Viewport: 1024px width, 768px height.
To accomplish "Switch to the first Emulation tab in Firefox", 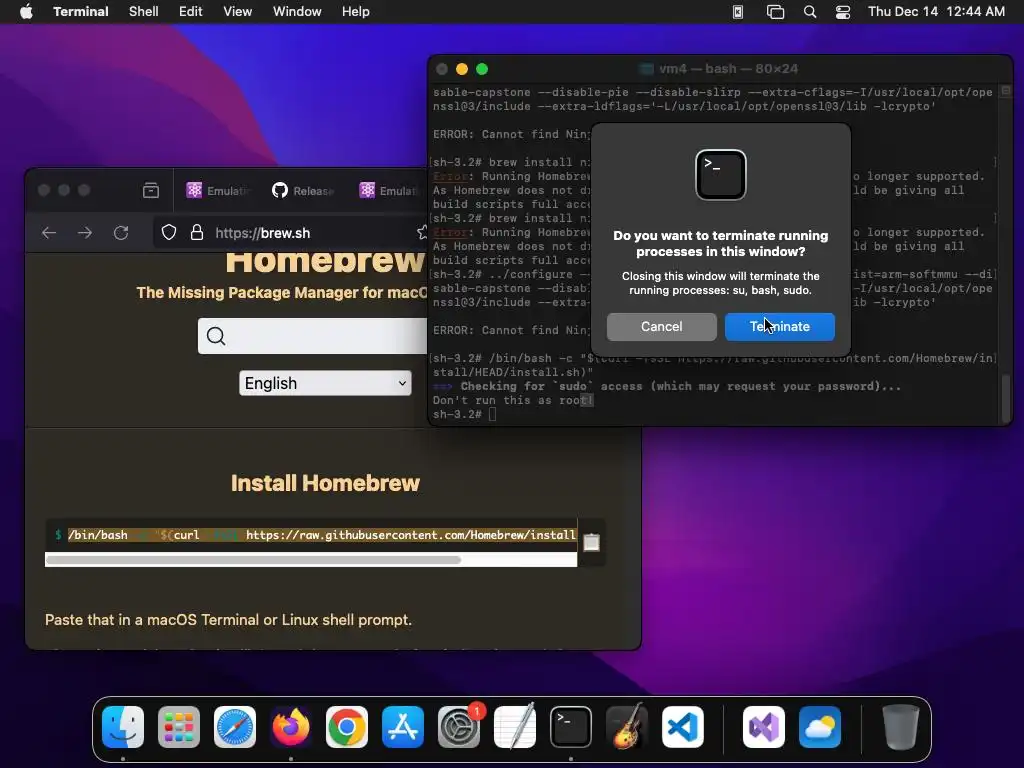I will click(219, 191).
